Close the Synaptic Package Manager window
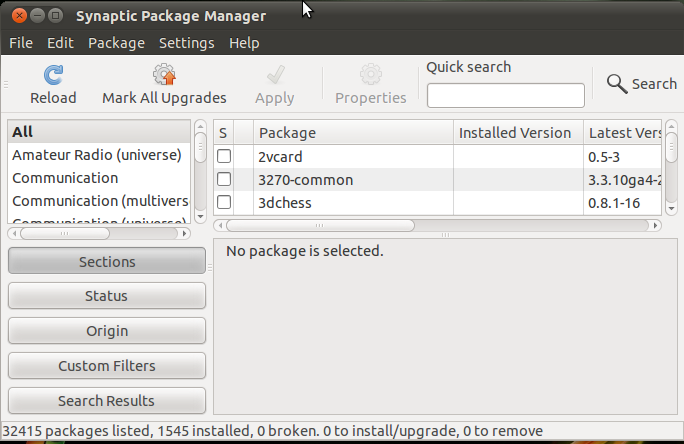This screenshot has height=444, width=684. 19,16
